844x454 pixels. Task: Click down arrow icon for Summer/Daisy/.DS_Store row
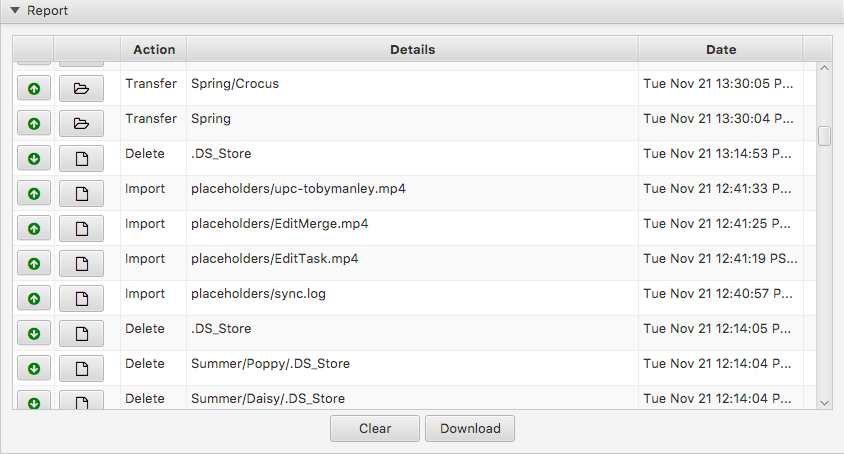pyautogui.click(x=34, y=402)
